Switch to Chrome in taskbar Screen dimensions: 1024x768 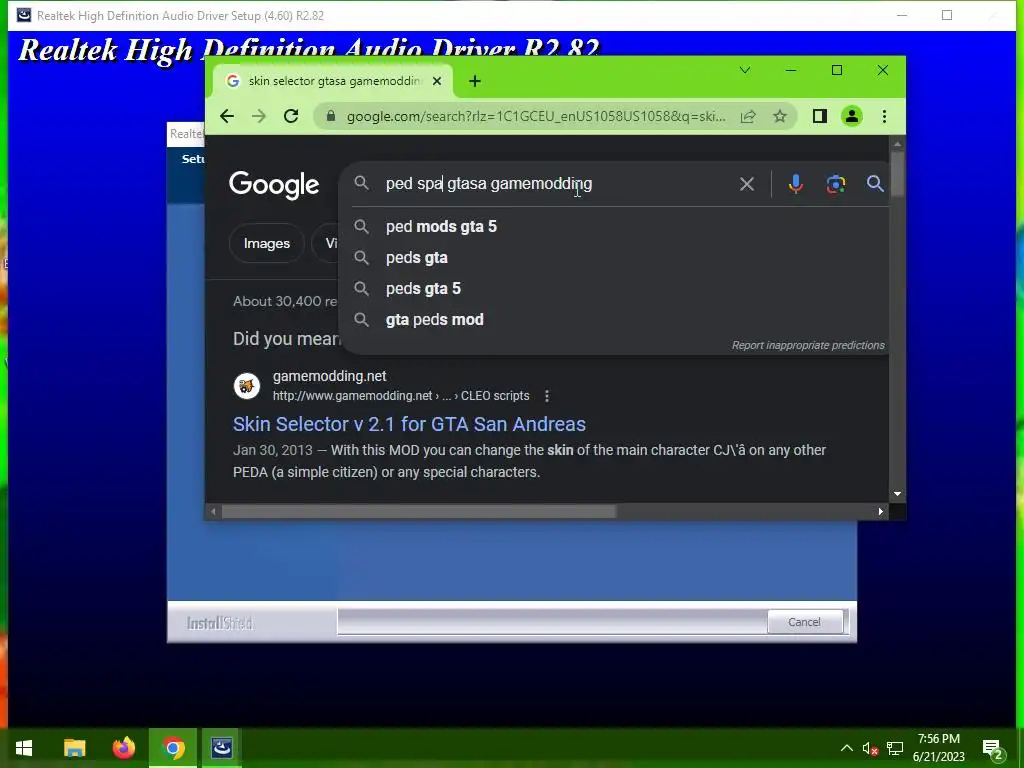[x=173, y=748]
